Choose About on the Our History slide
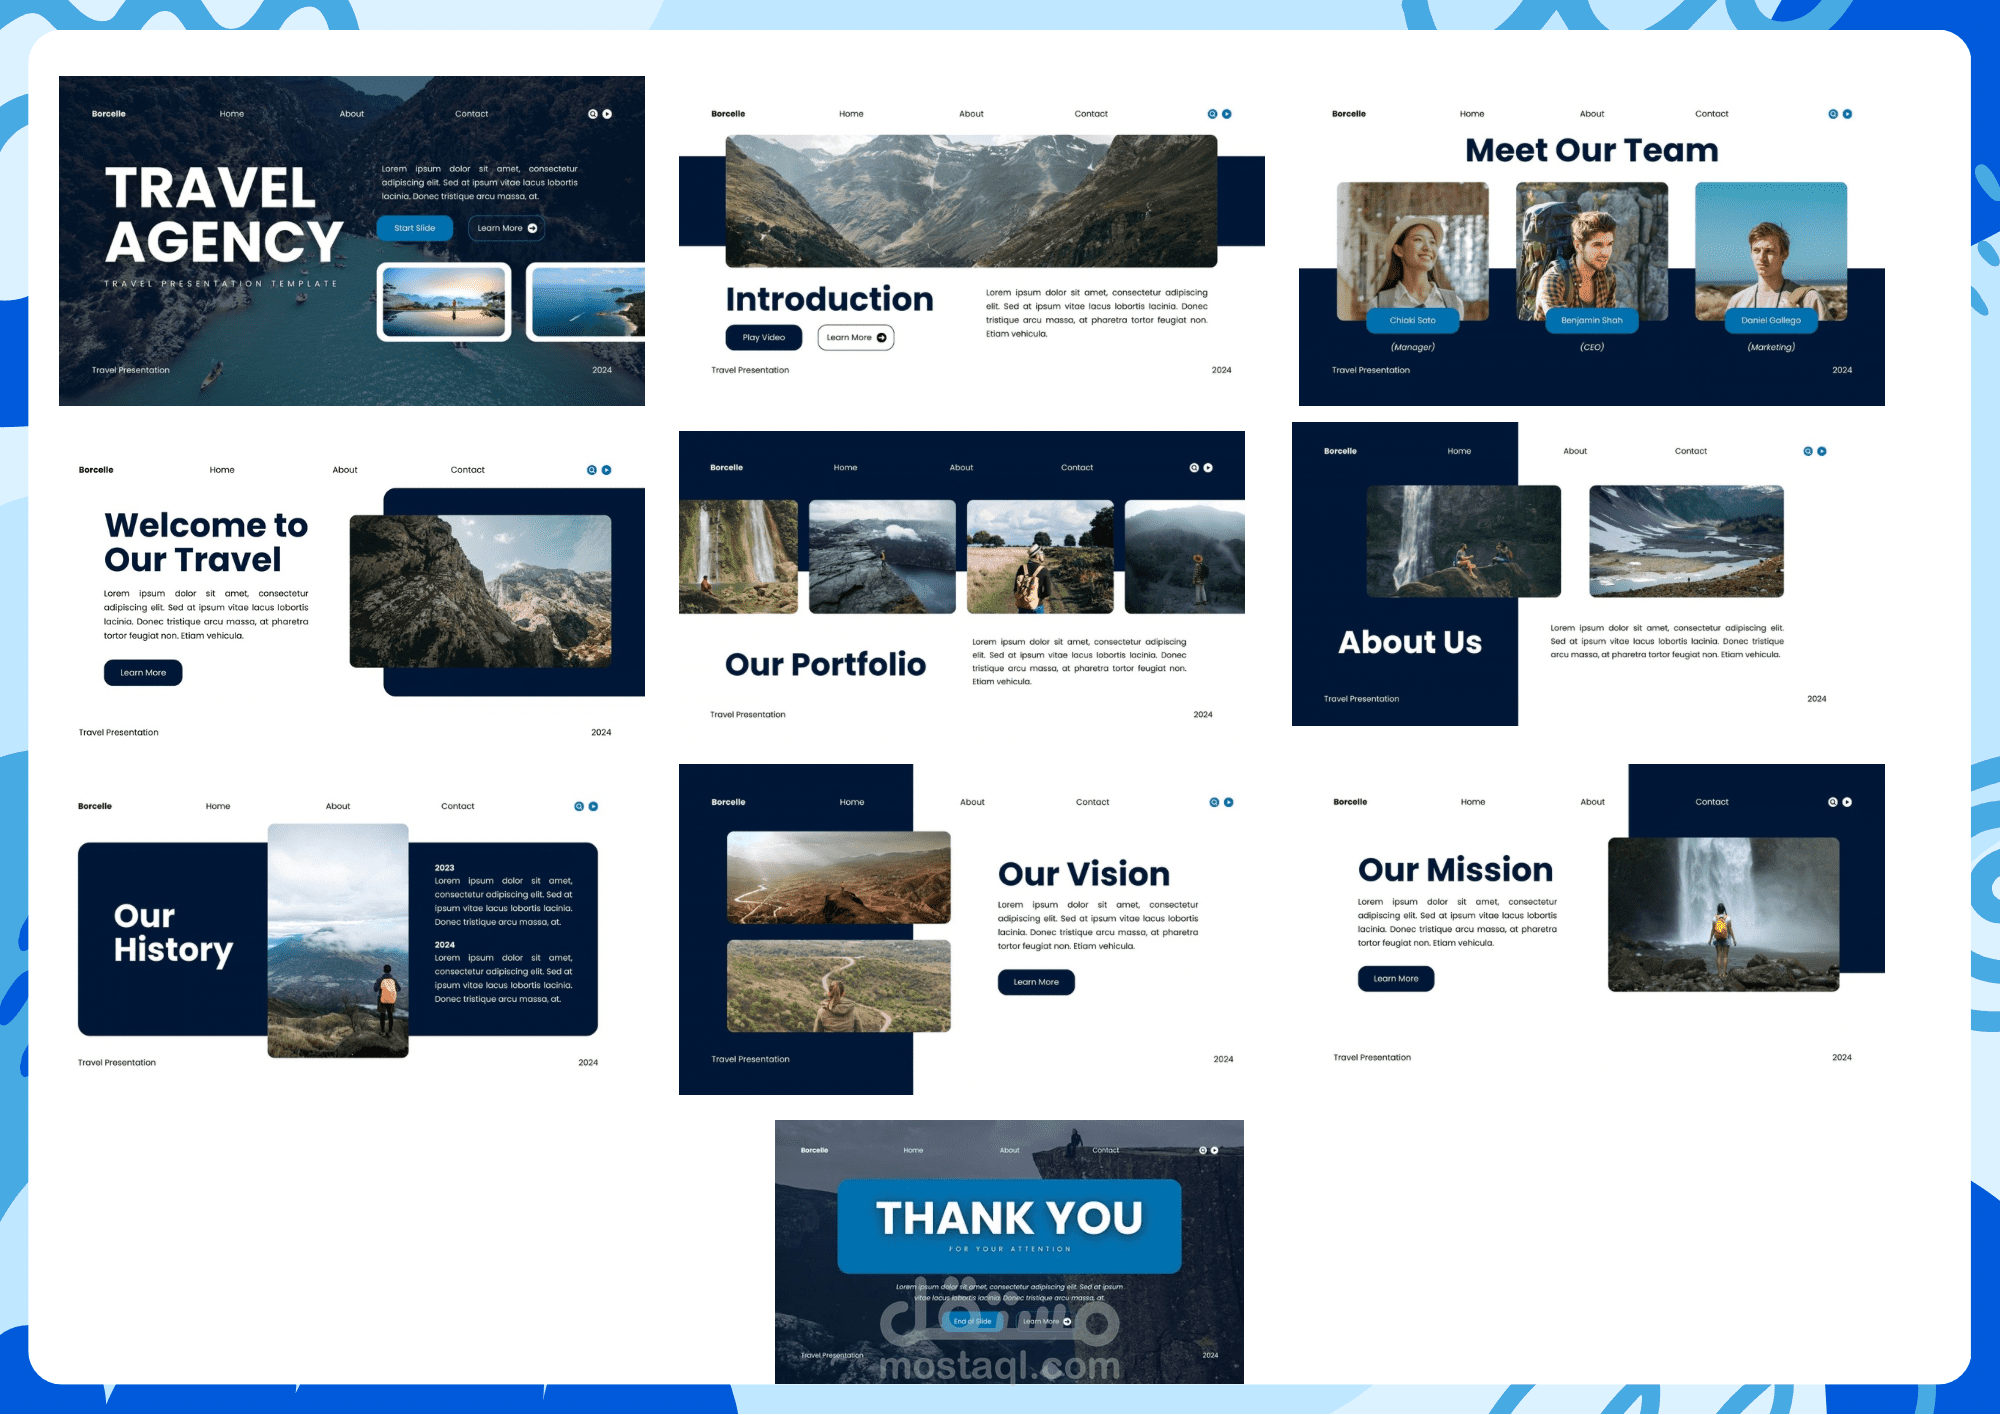This screenshot has height=1415, width=2000. [x=338, y=806]
